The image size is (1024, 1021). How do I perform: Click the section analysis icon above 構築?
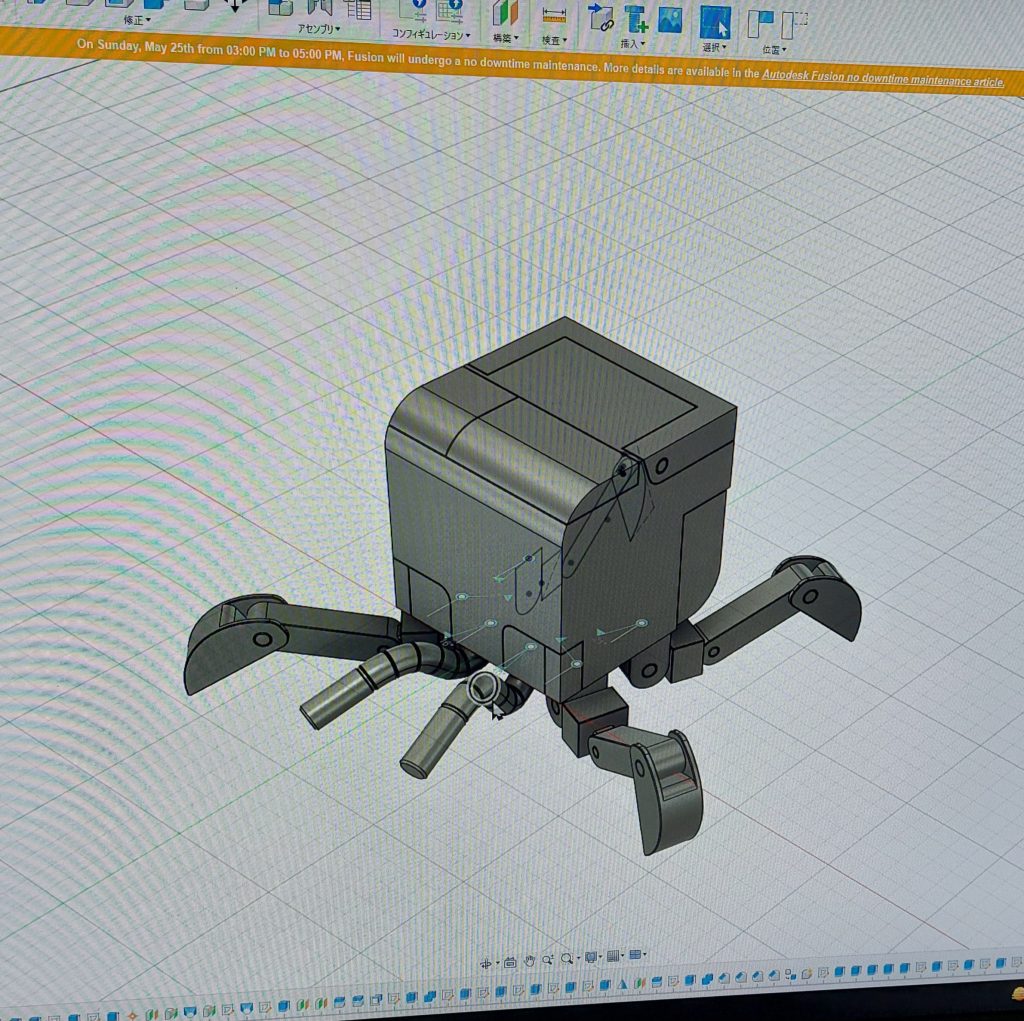(x=506, y=14)
